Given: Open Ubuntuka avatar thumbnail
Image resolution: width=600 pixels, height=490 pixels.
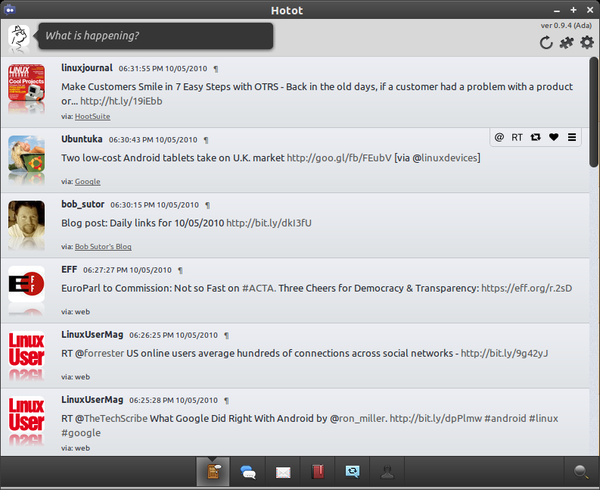Looking at the screenshot, I should [x=26, y=154].
